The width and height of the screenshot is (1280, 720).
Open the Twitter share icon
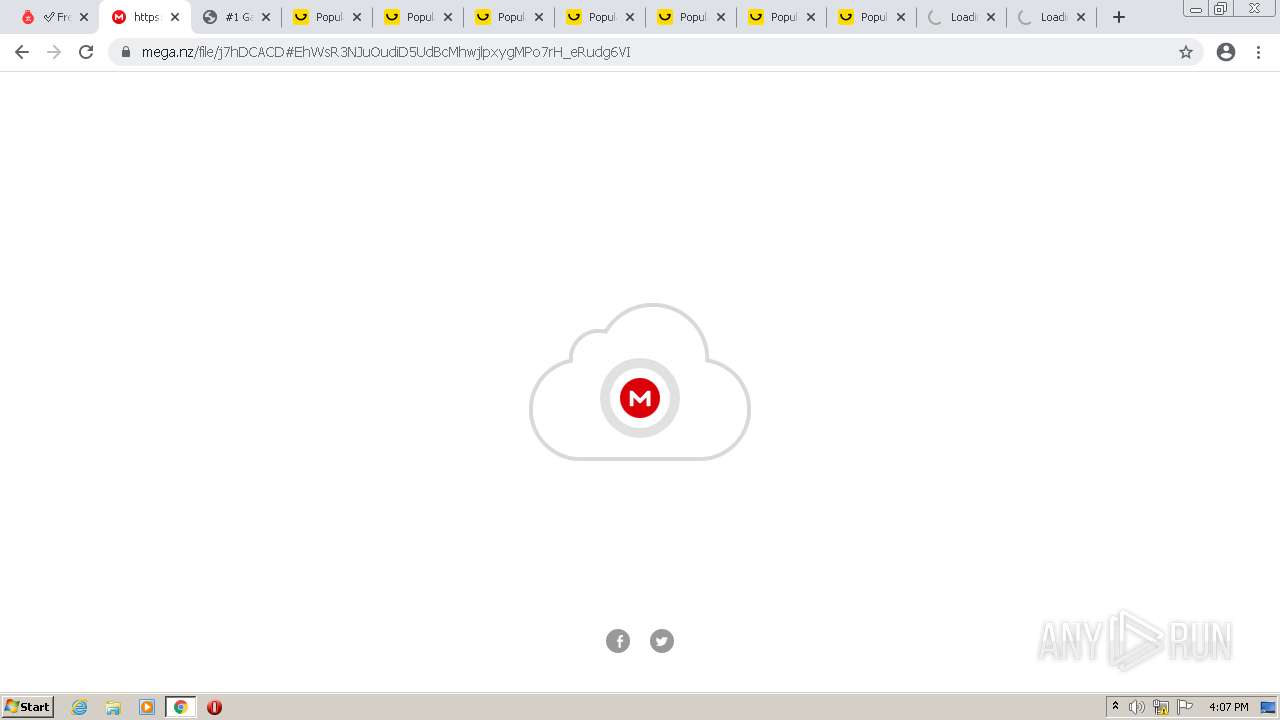tap(662, 641)
